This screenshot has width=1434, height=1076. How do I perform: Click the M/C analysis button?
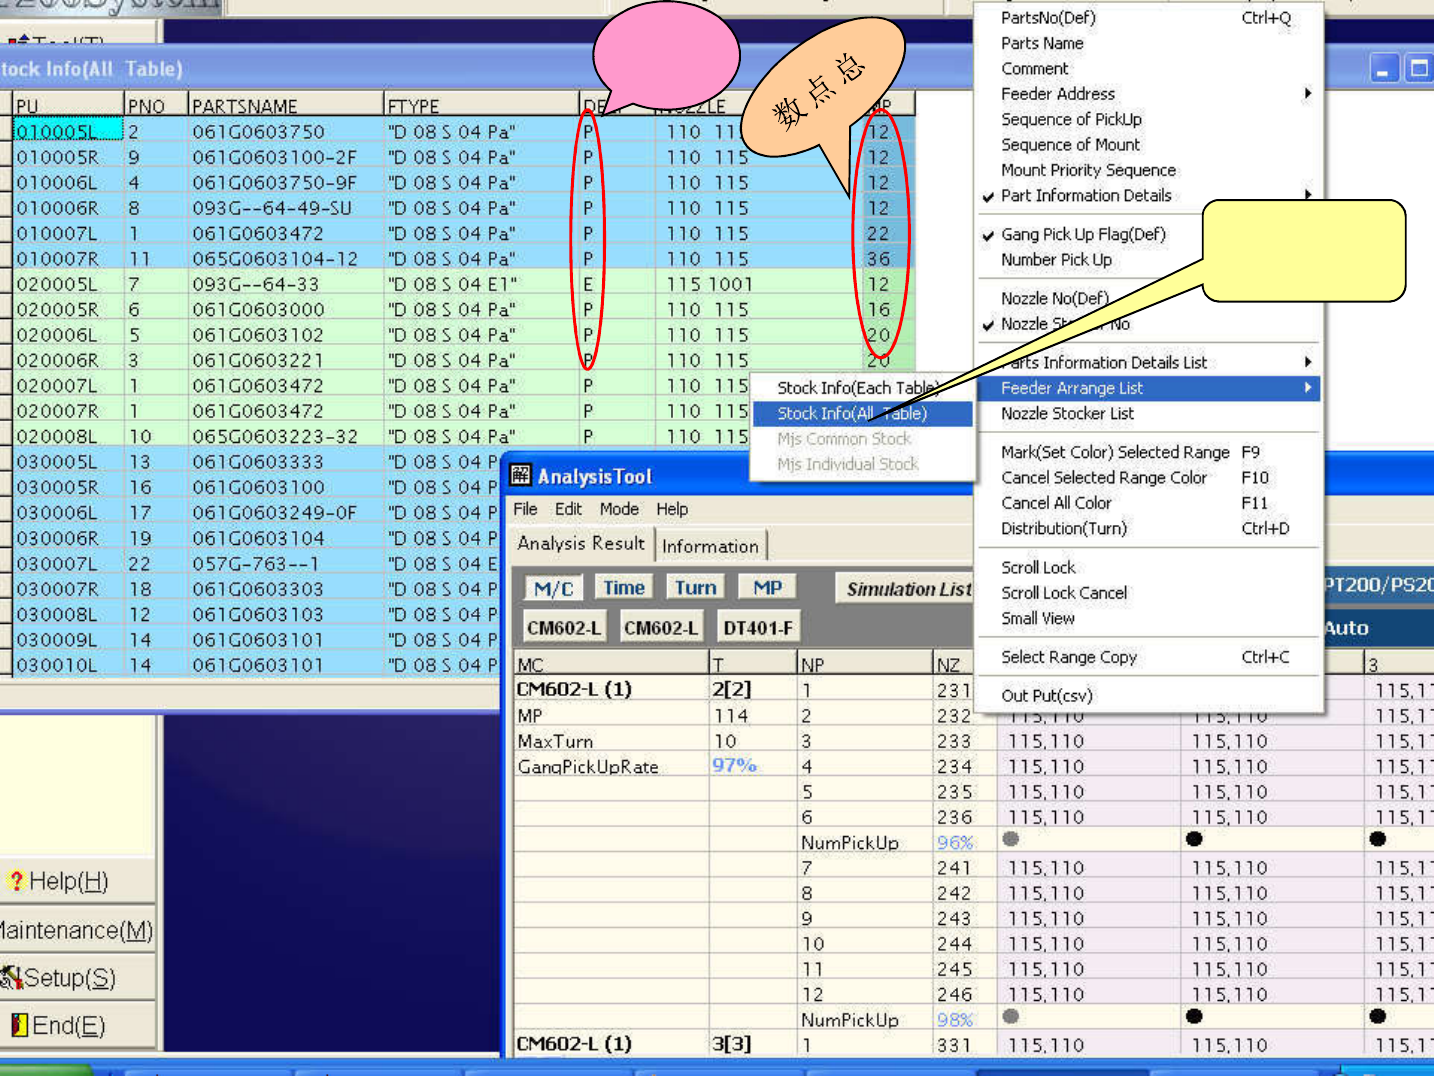553,588
